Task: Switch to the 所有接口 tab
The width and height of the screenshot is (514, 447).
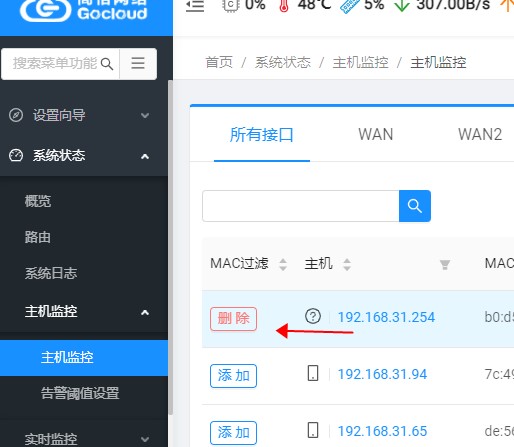Action: pyautogui.click(x=262, y=135)
